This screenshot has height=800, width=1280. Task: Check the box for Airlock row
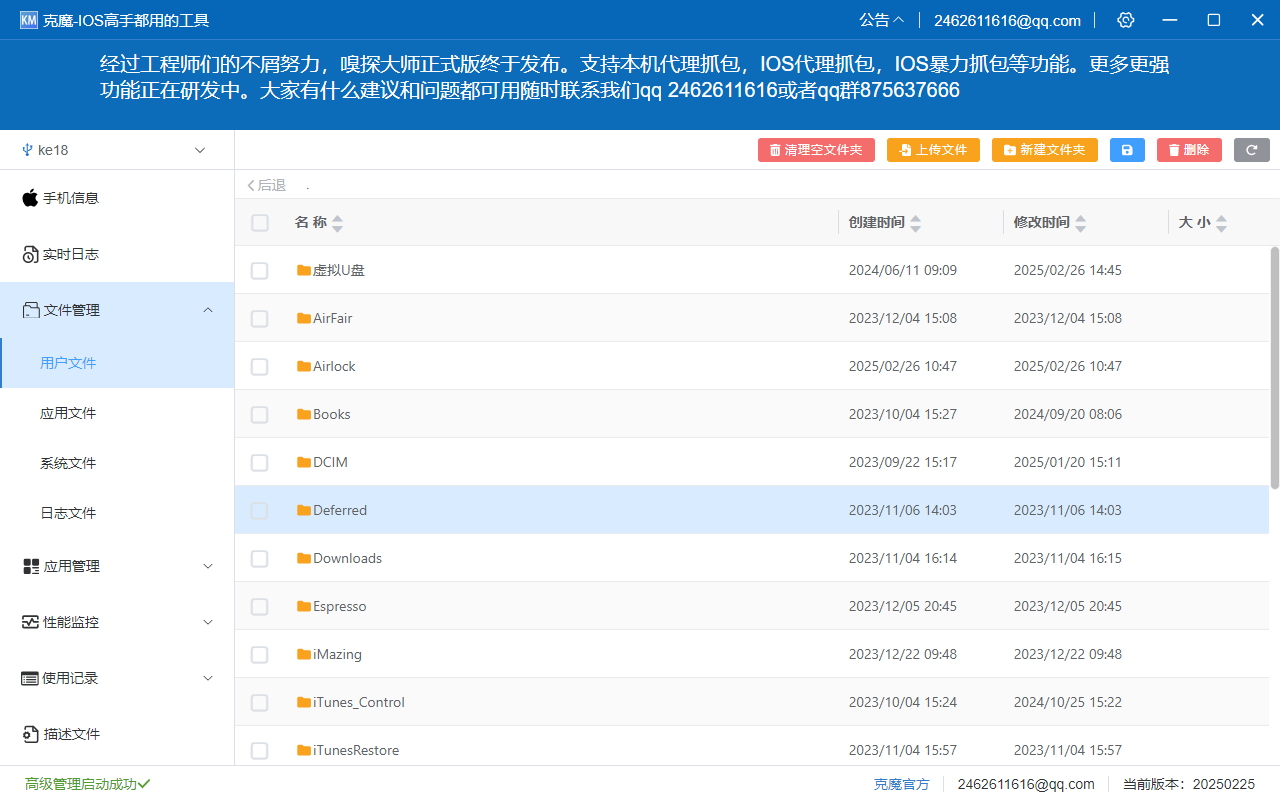coord(260,366)
